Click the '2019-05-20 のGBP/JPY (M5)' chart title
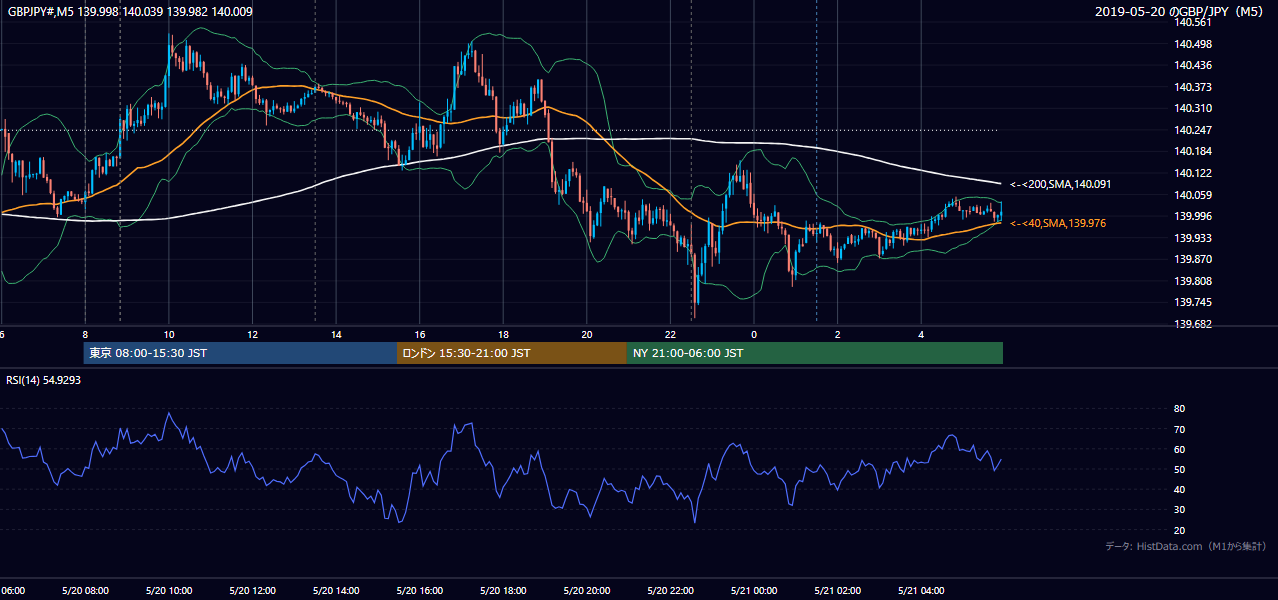 (x=1180, y=12)
